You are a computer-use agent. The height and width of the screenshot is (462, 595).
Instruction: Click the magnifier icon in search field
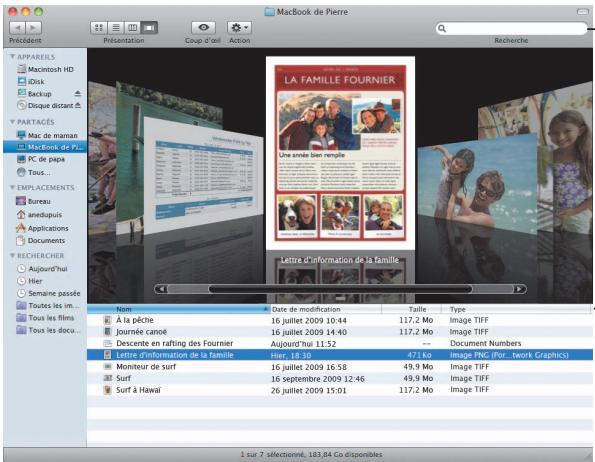coord(442,28)
